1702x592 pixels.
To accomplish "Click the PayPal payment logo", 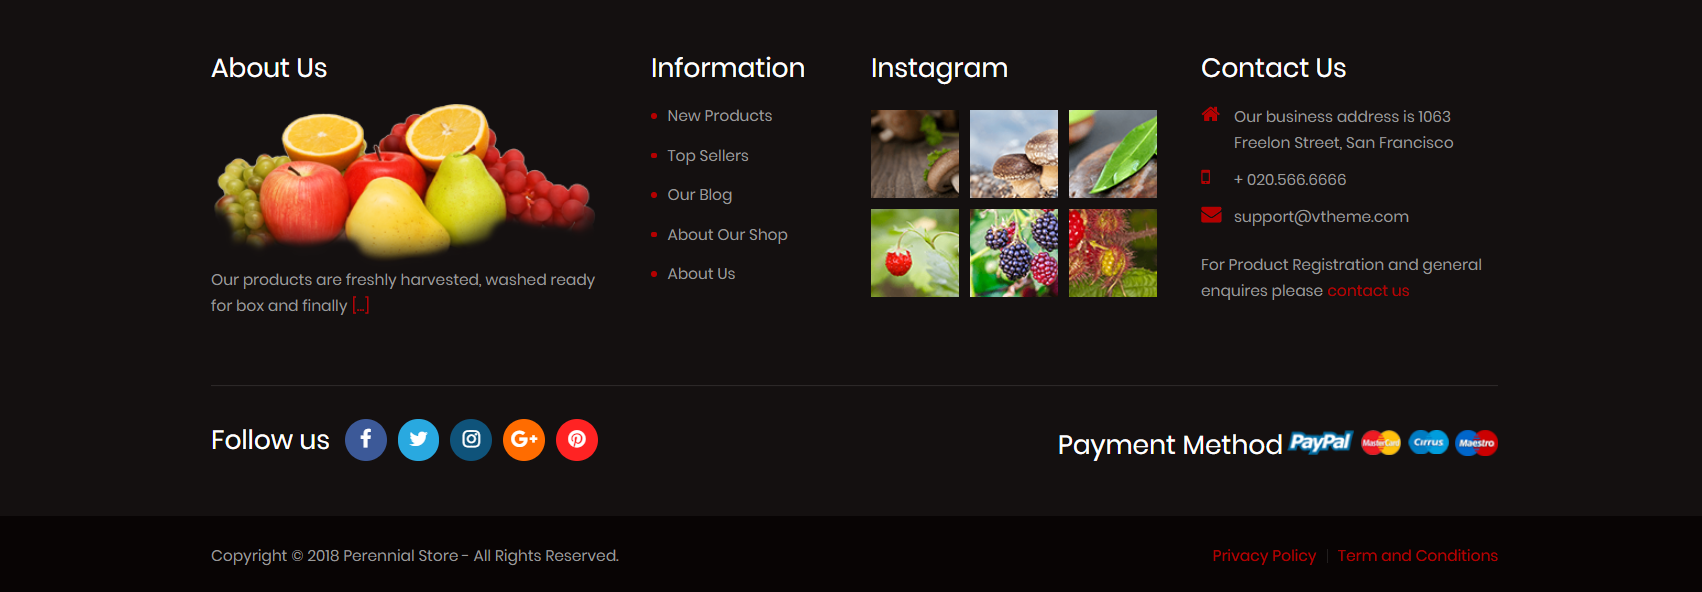I will coord(1320,442).
